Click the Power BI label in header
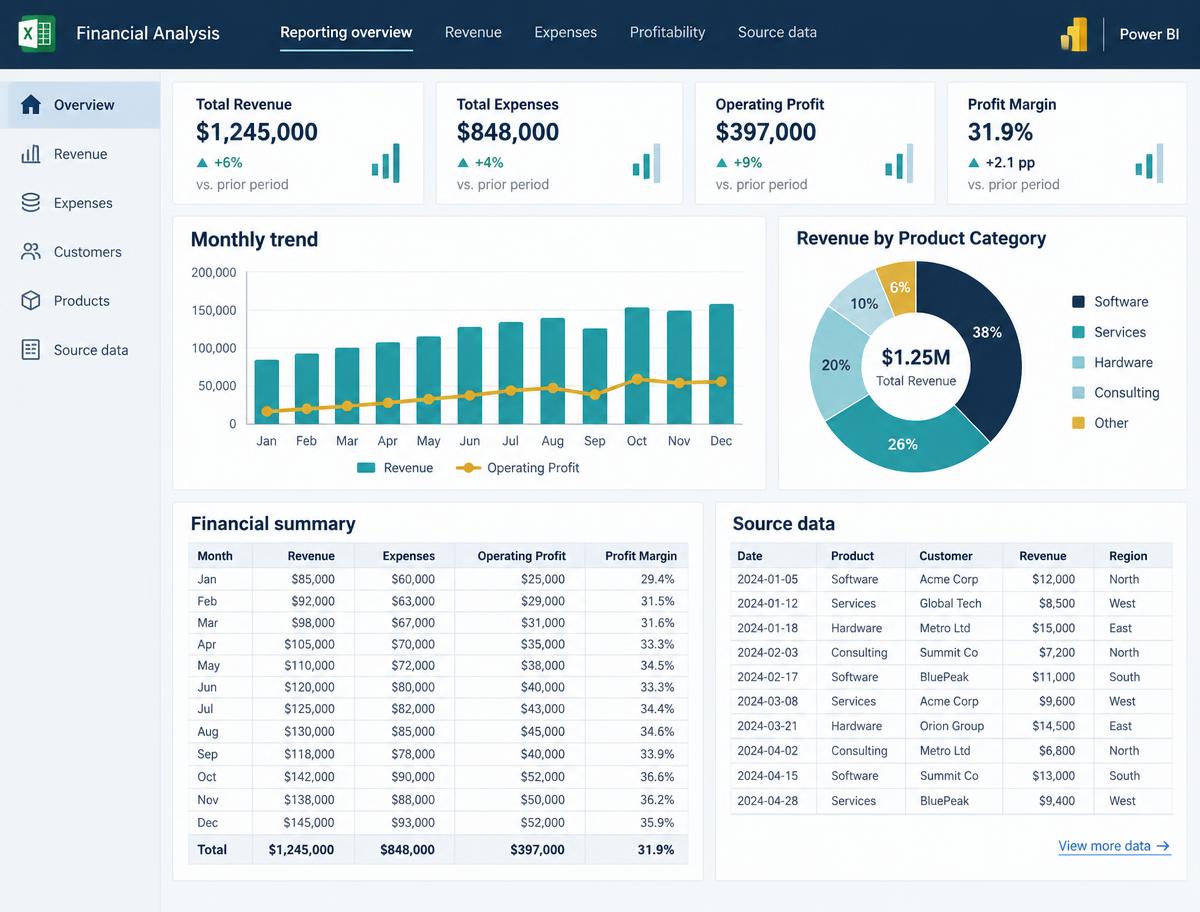1200x912 pixels. coord(1149,33)
